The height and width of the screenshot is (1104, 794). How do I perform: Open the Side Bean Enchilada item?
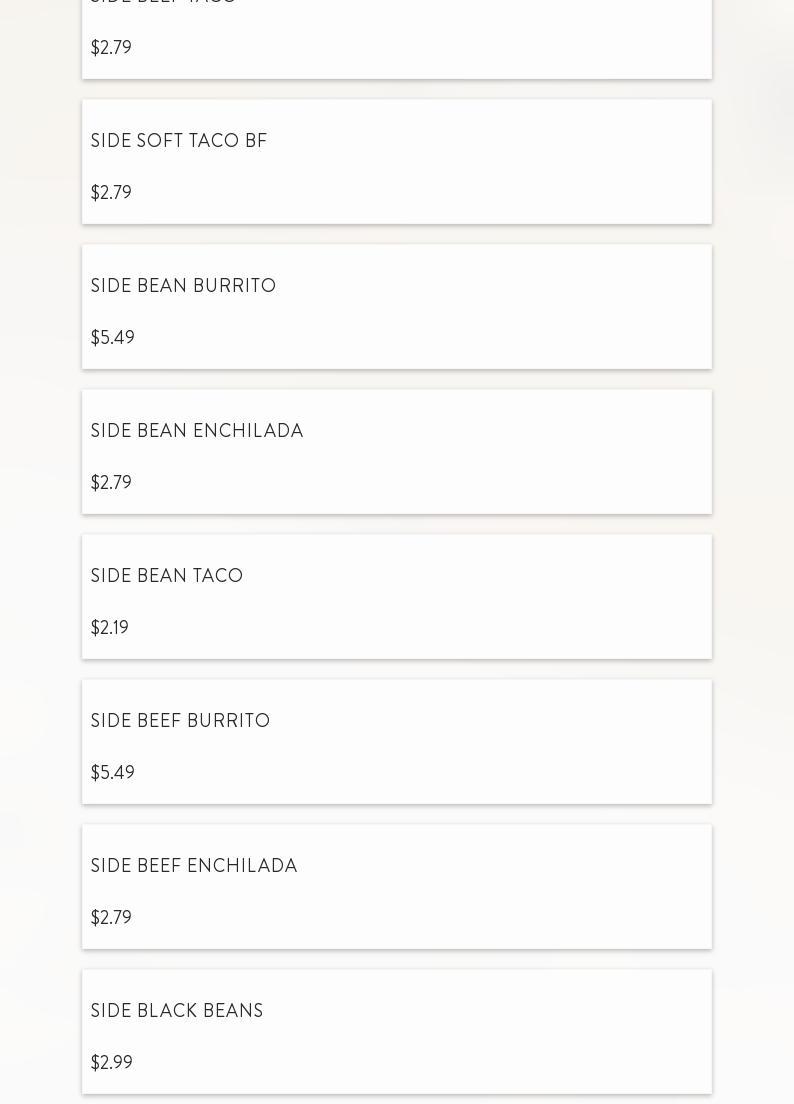[197, 432]
